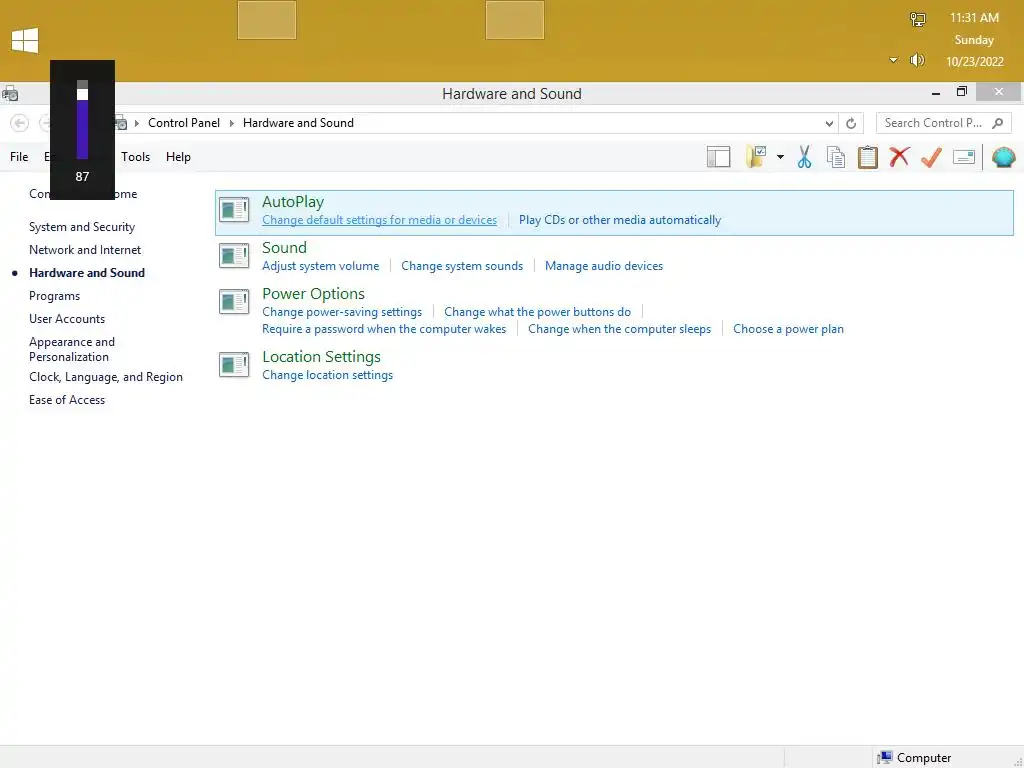This screenshot has height=768, width=1024.
Task: Click Control Panel in the breadcrumb
Action: 184,123
